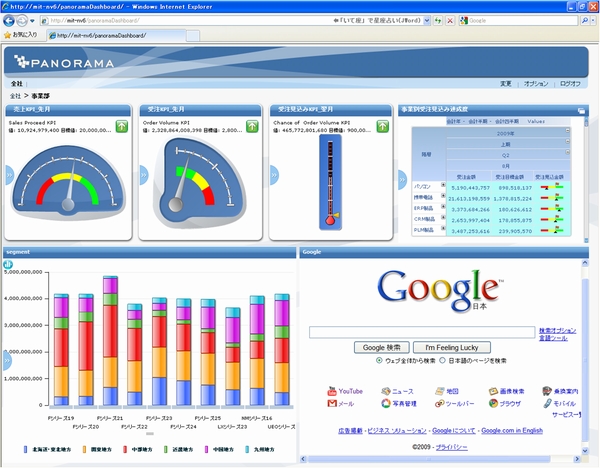
Task: Open the Chrome browser icon link
Action: 493,403
